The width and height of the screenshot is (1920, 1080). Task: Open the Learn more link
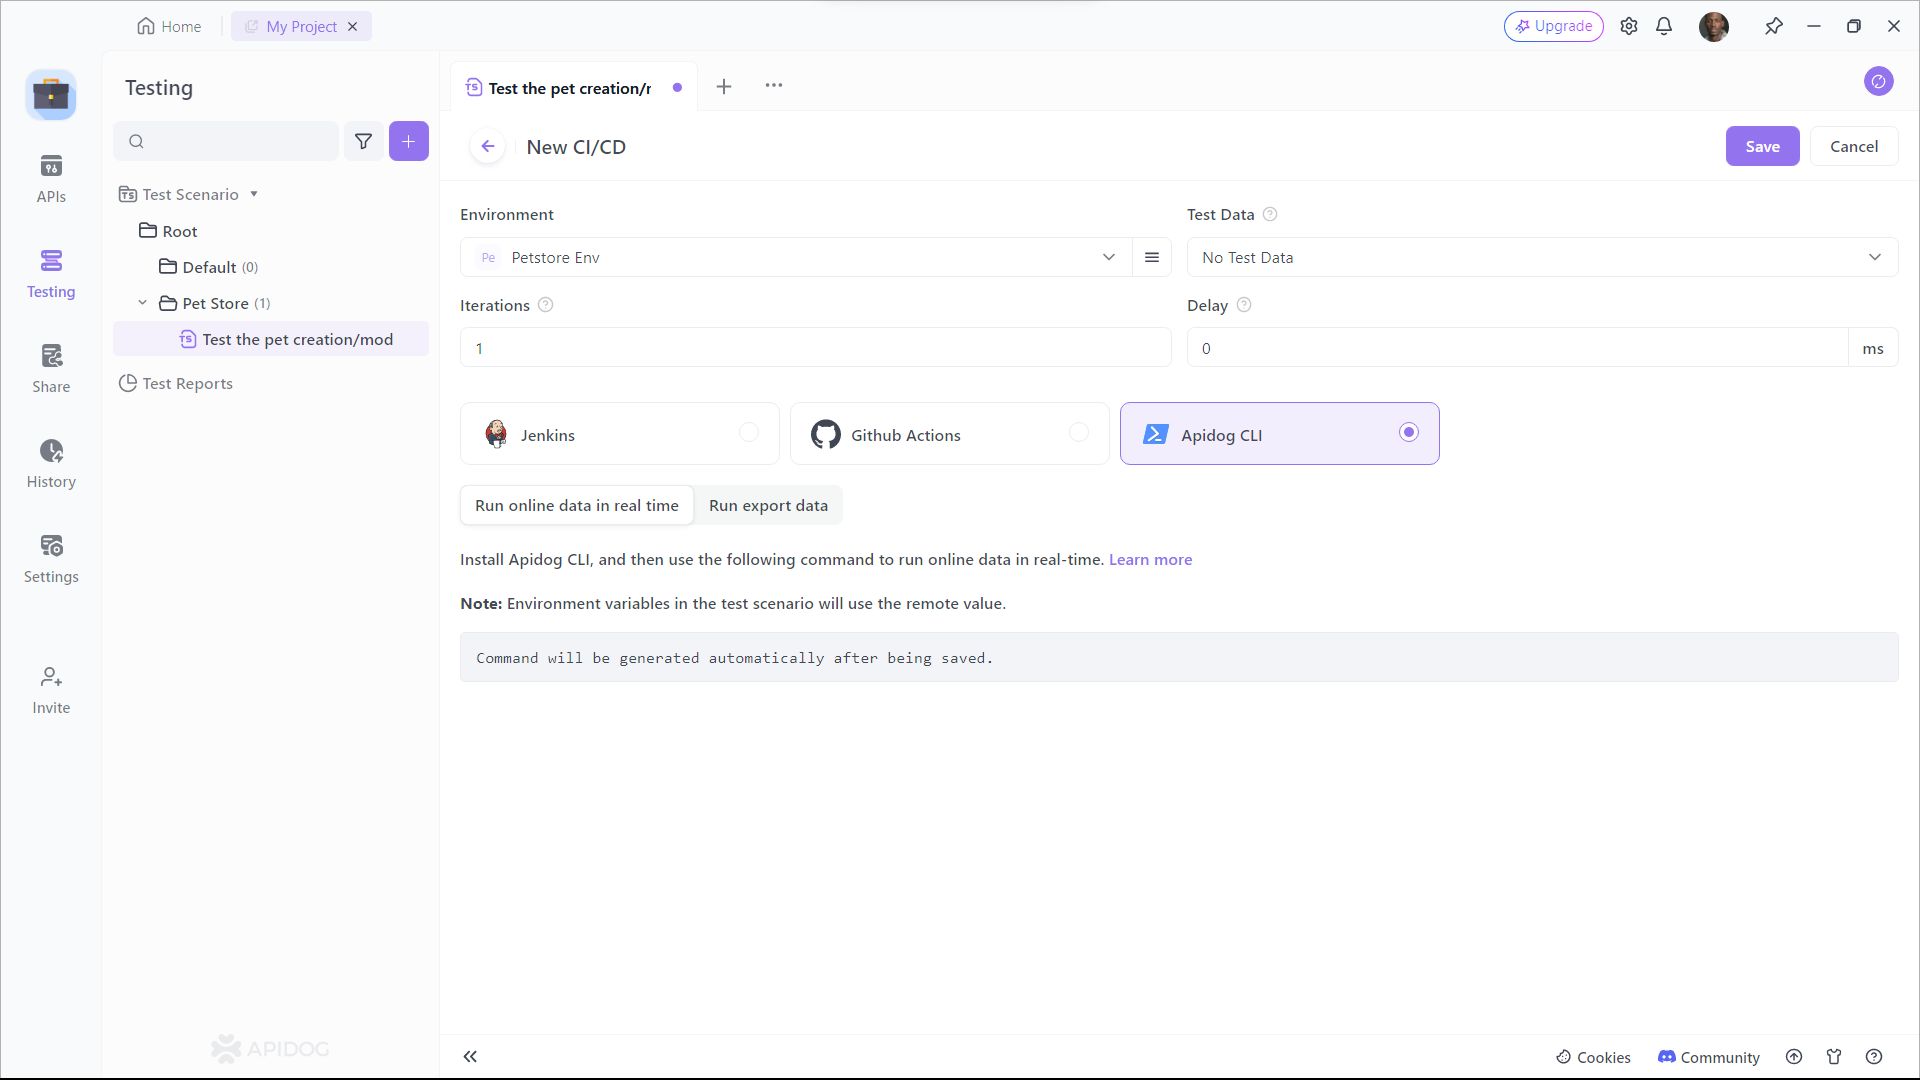tap(1150, 559)
